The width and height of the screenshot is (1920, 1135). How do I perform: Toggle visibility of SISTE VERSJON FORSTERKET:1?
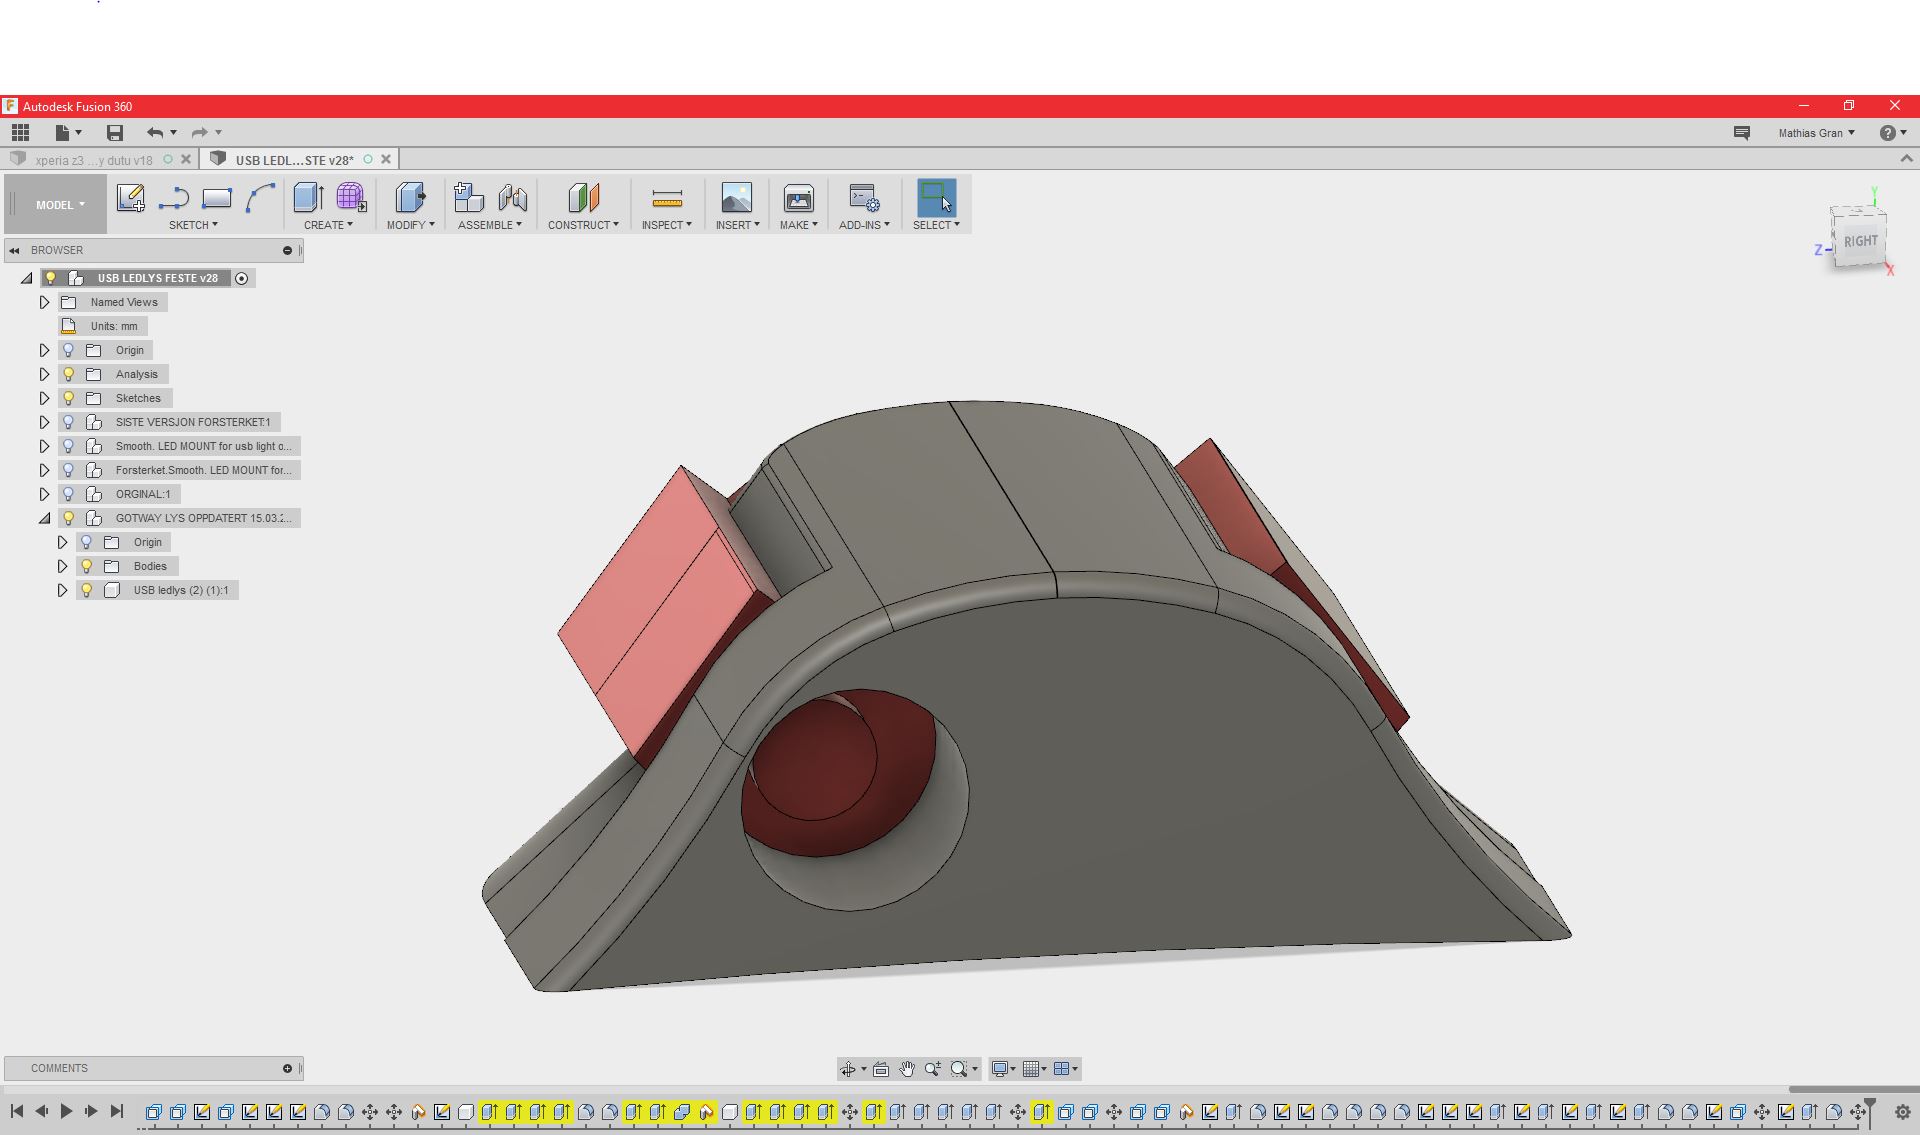click(69, 422)
